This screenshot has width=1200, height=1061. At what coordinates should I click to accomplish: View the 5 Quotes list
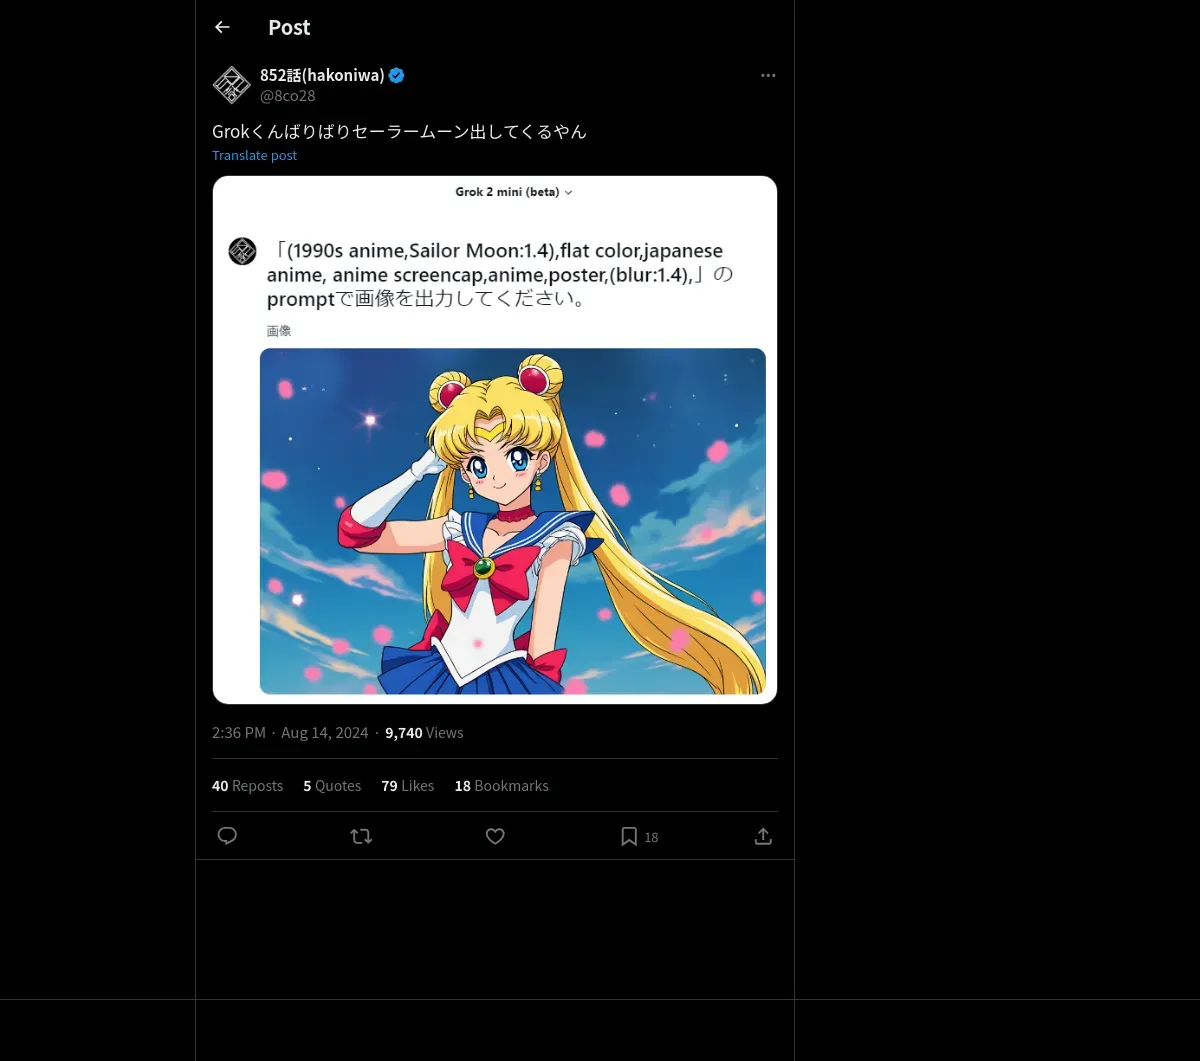point(332,786)
